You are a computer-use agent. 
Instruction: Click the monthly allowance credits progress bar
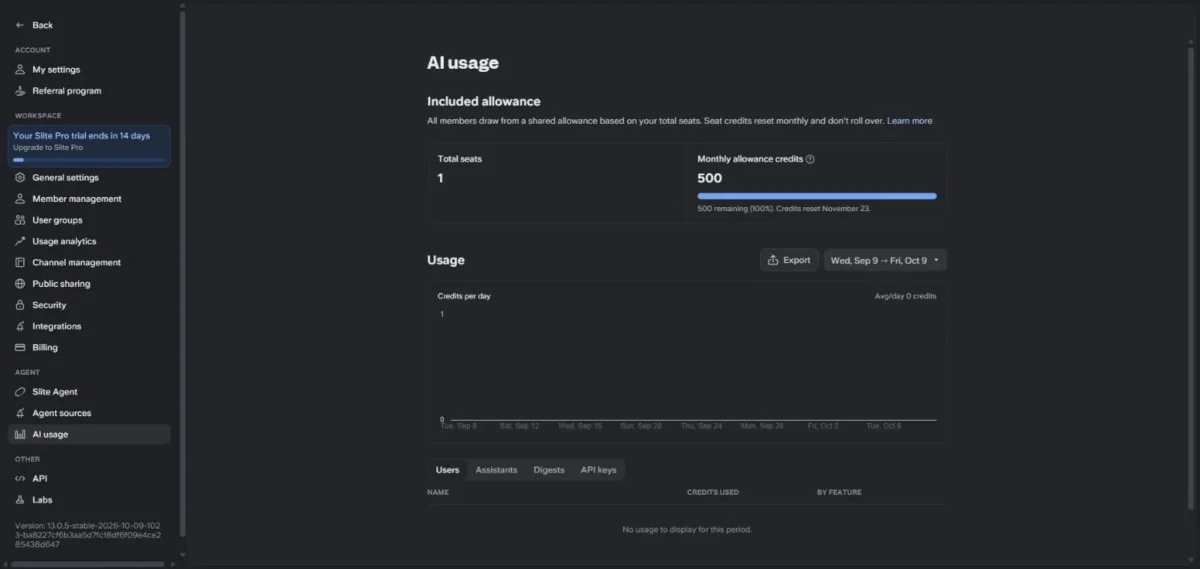click(x=817, y=196)
